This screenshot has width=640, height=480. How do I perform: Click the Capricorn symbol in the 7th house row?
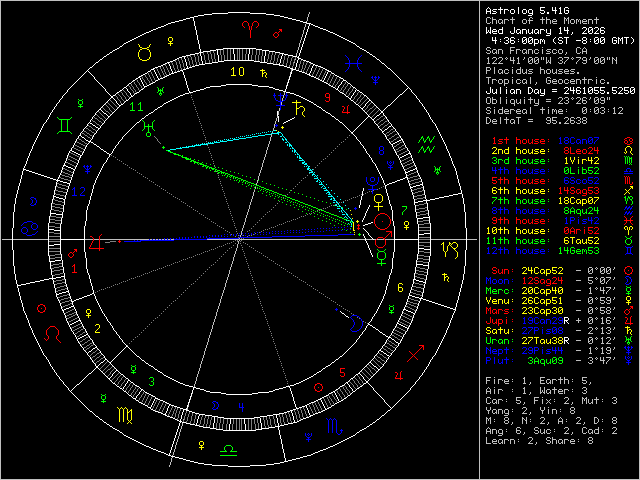pos(629,201)
